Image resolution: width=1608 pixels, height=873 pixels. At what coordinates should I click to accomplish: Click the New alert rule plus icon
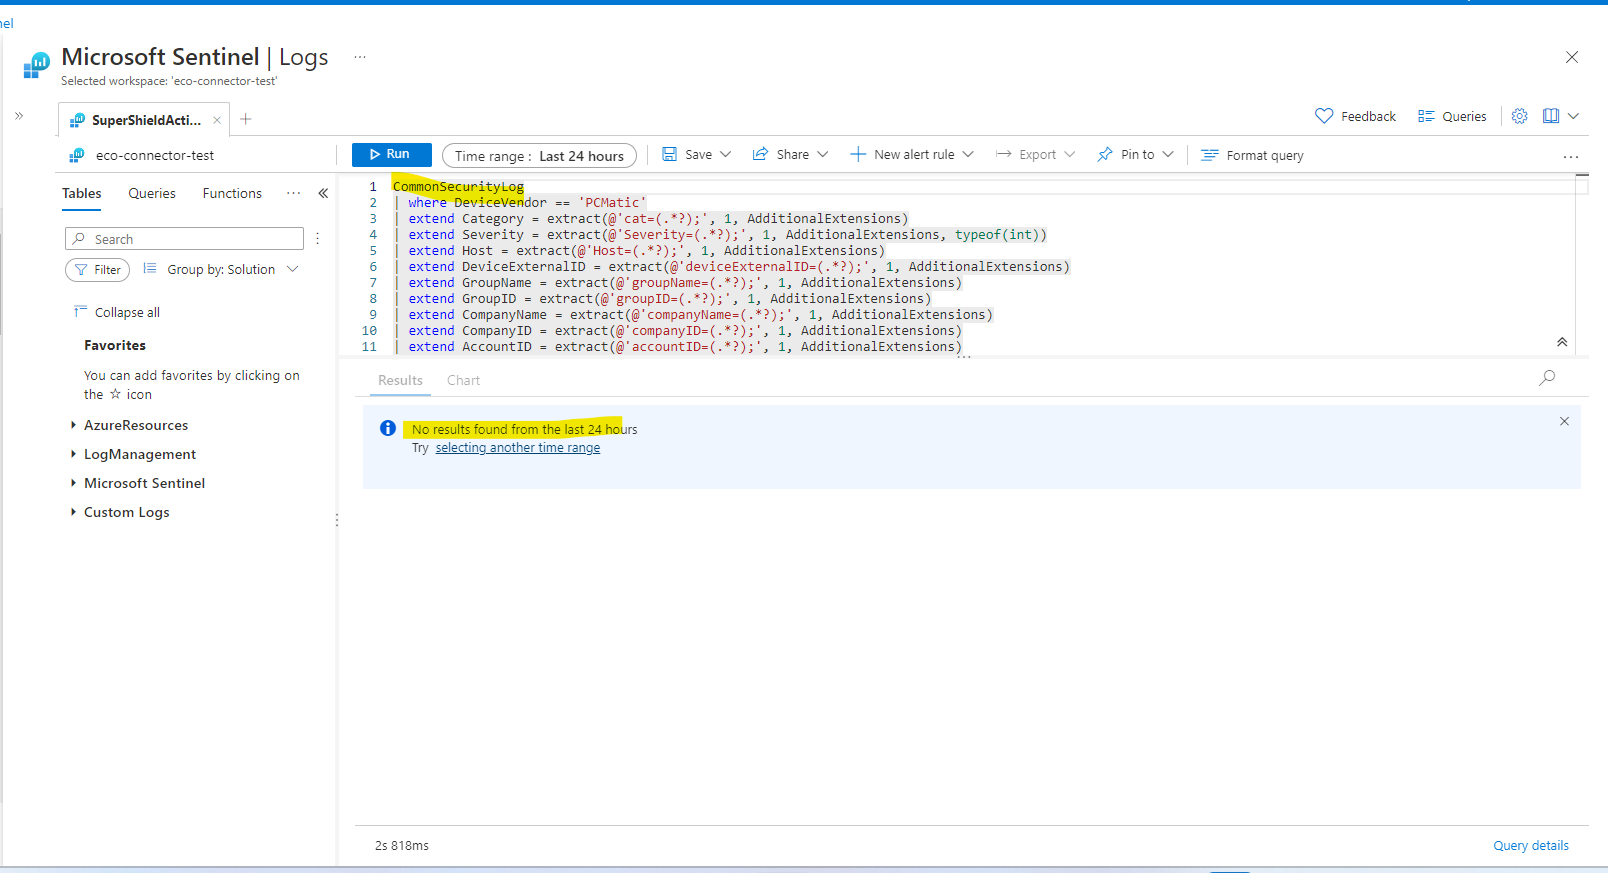pos(858,154)
